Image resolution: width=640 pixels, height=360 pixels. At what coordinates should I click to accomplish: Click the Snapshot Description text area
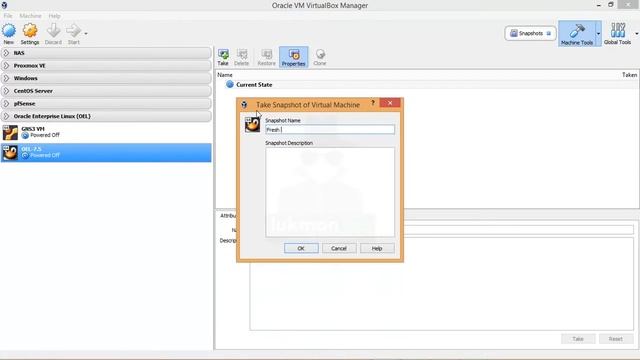330,192
